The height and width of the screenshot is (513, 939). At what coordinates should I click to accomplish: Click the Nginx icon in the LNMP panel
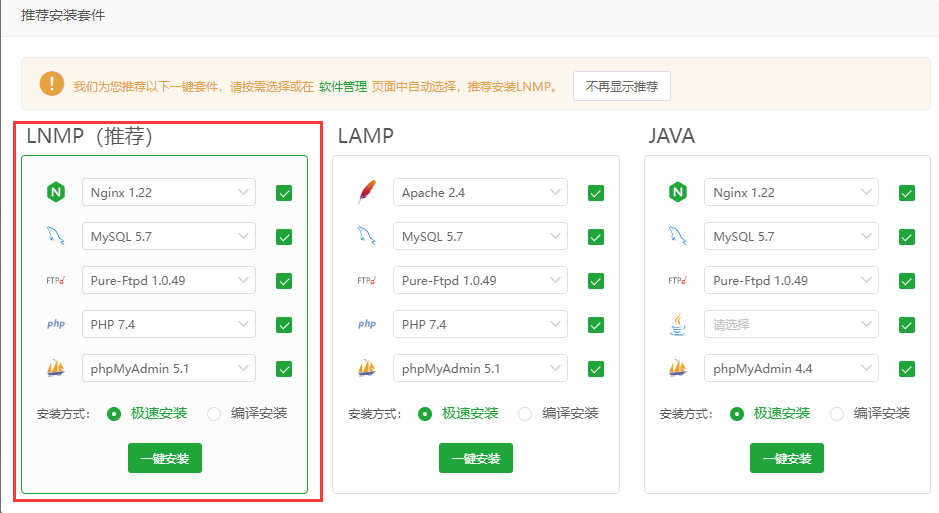(56, 192)
